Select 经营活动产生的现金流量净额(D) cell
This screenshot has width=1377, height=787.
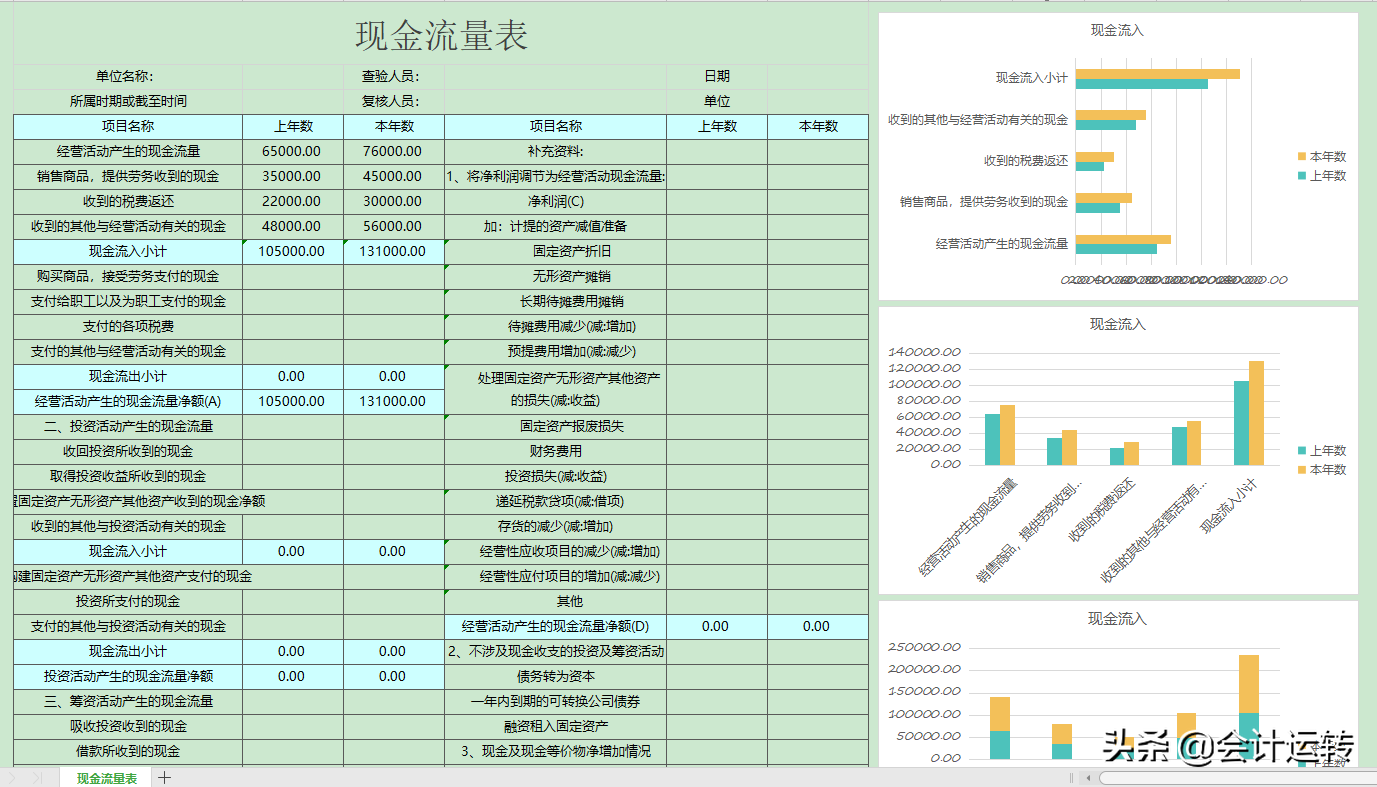click(556, 626)
